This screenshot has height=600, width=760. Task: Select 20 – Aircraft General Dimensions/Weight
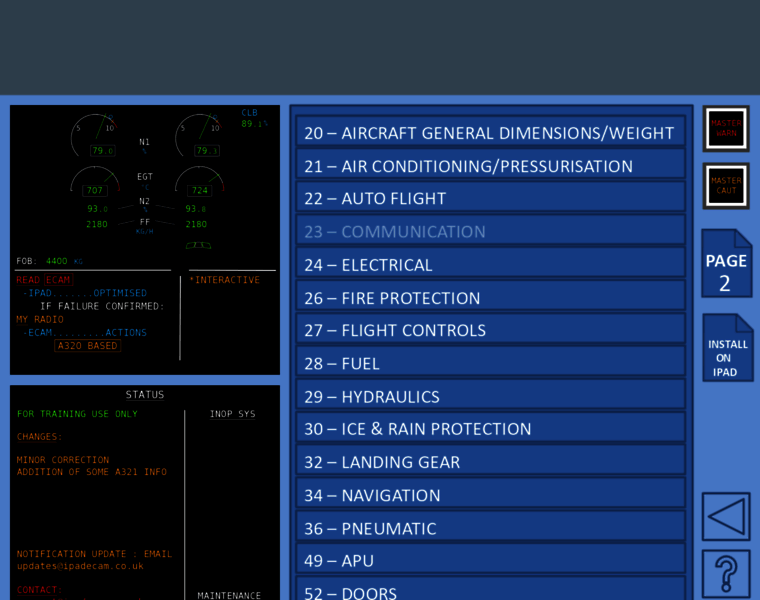(x=490, y=133)
